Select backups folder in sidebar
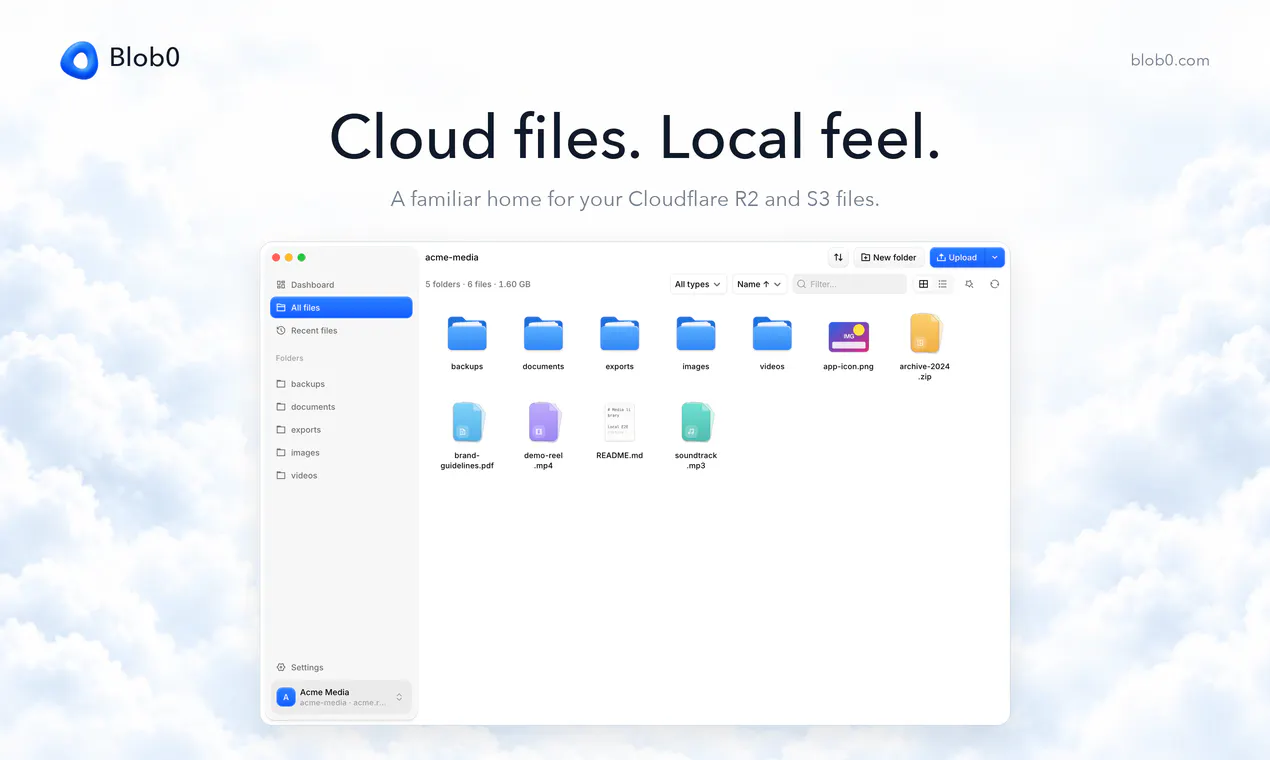Screen dimensions: 1270x760 [341, 384]
